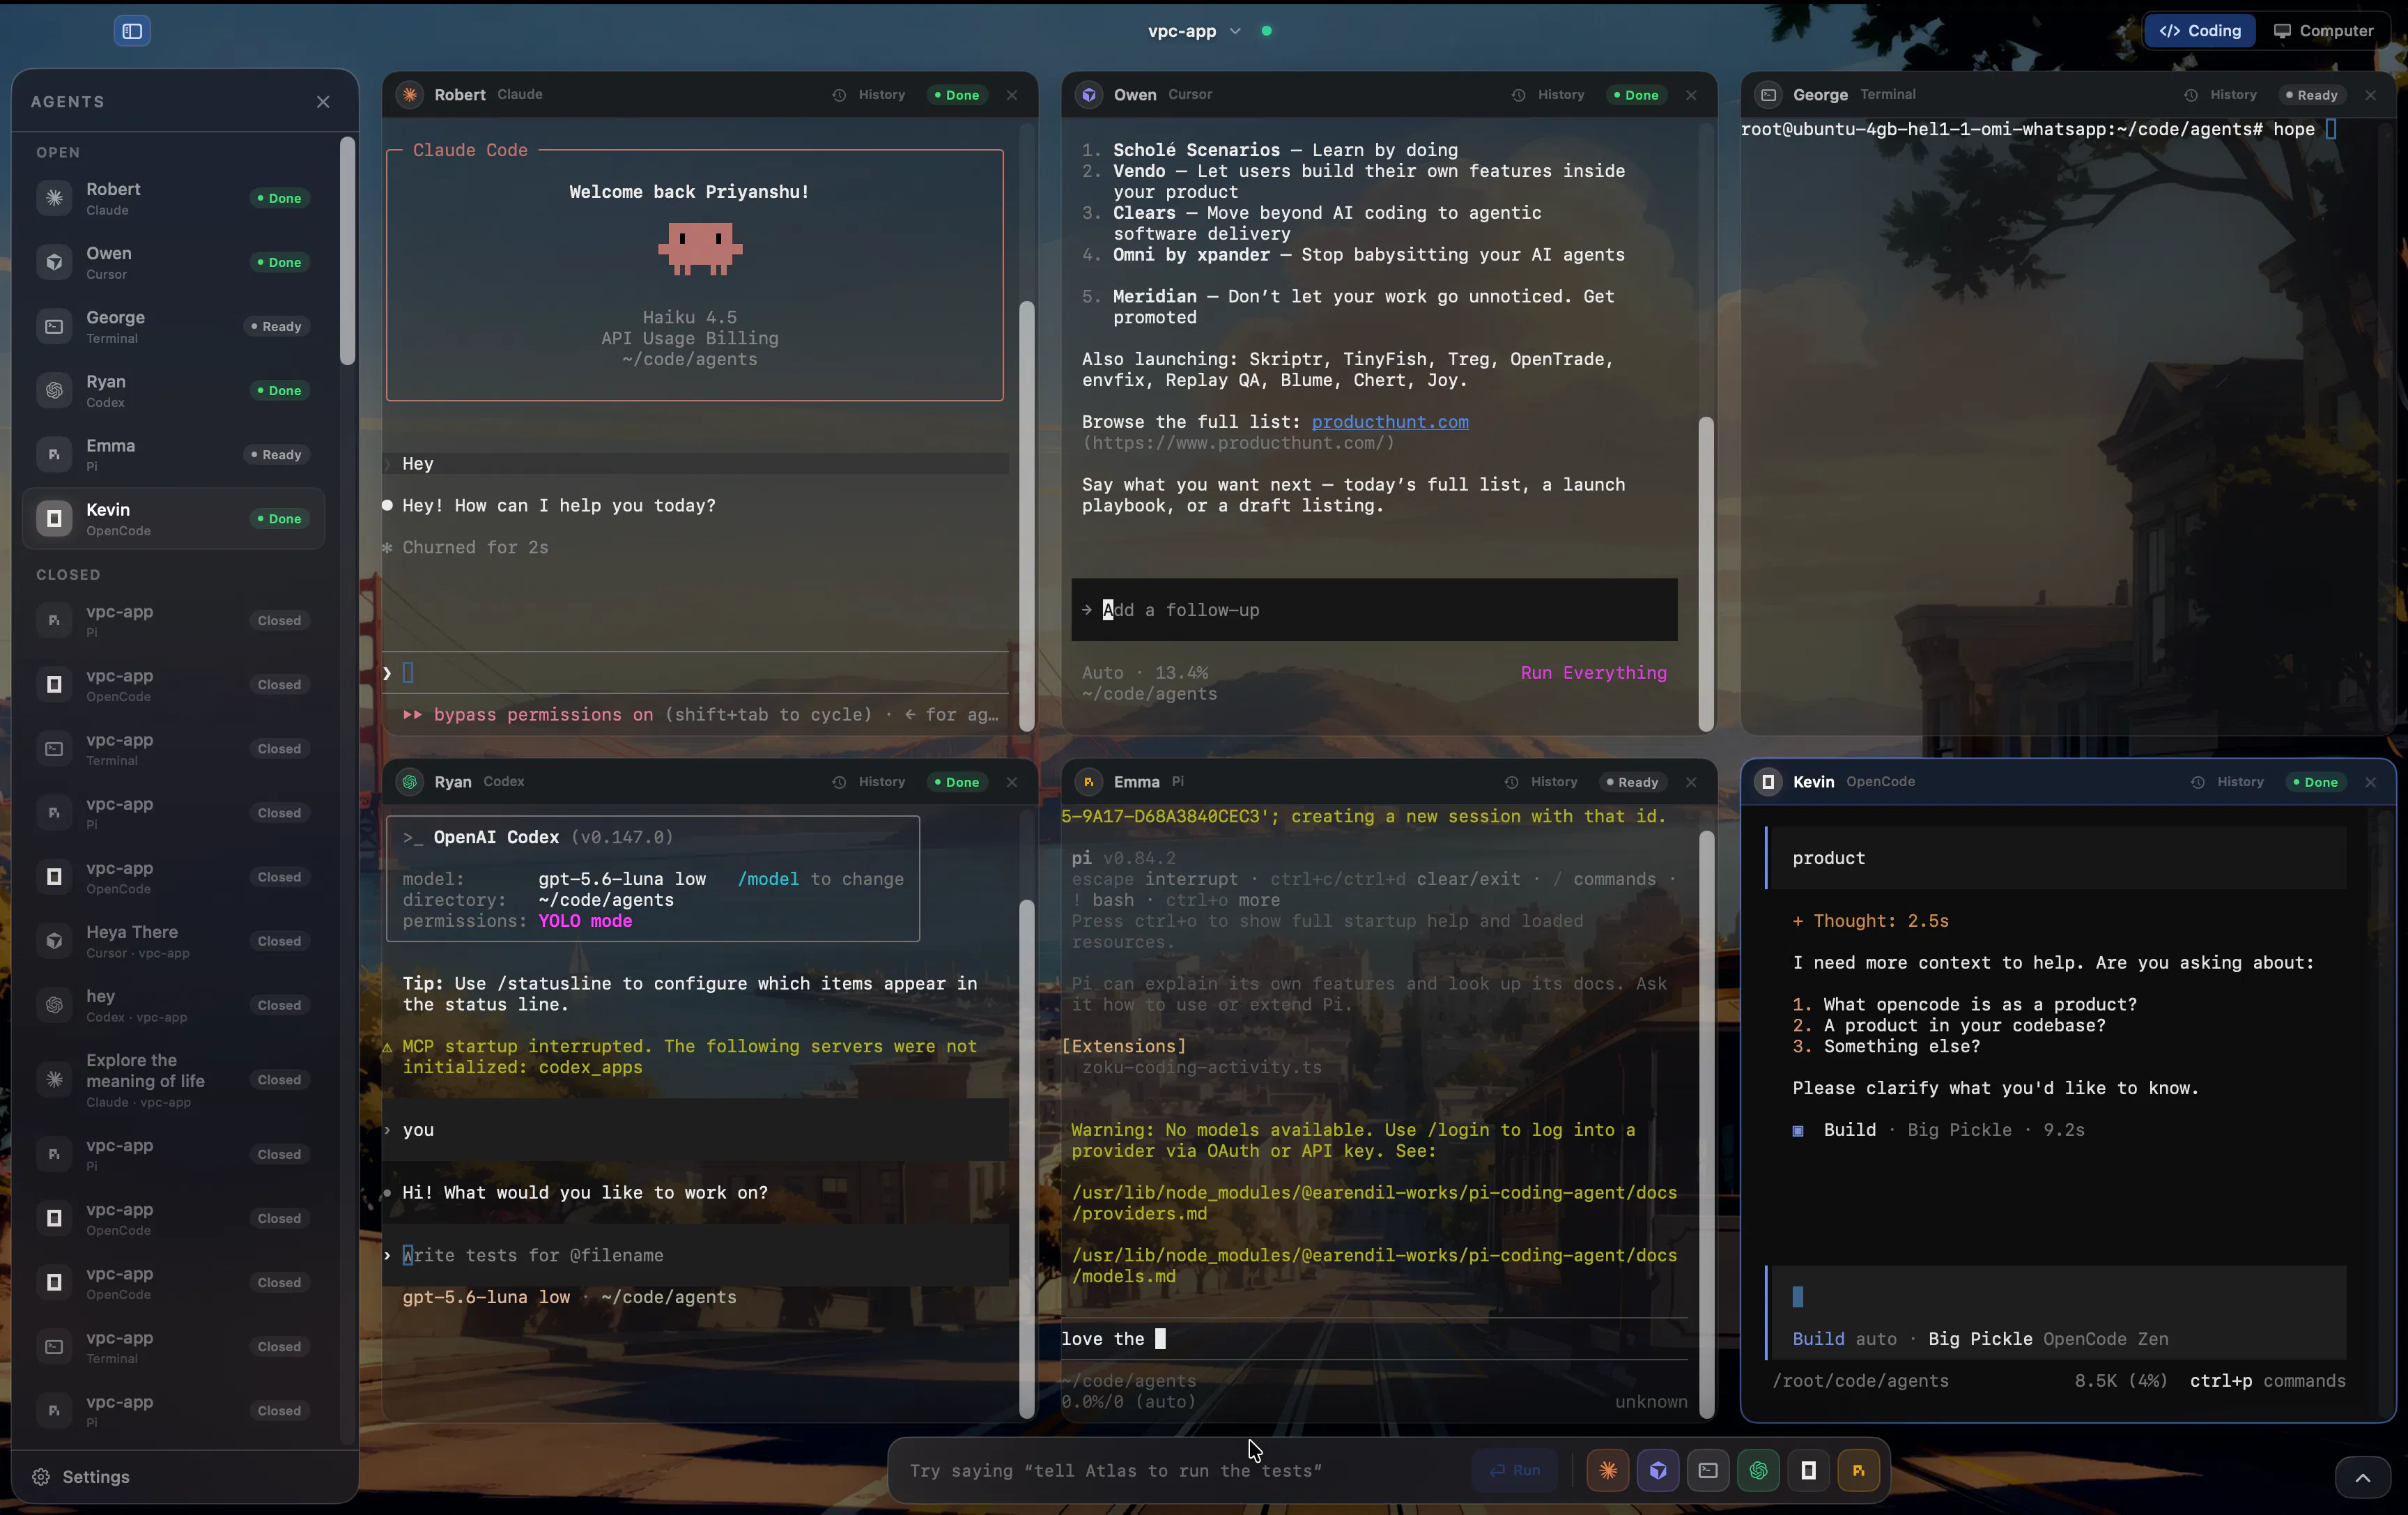Click the Cursor icon in Owen's pane header
The image size is (2408, 1515).
pos(1089,95)
